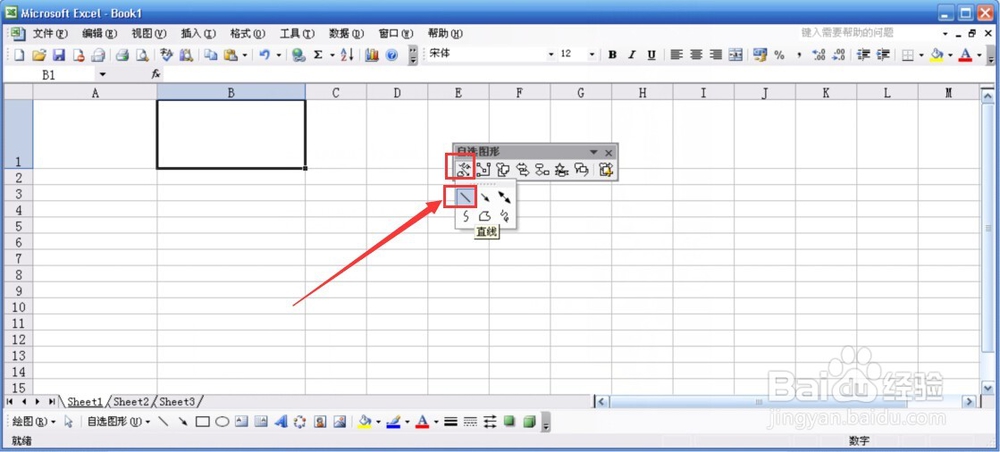Click the Copy icon
The width and height of the screenshot is (1000, 452).
tap(210, 55)
